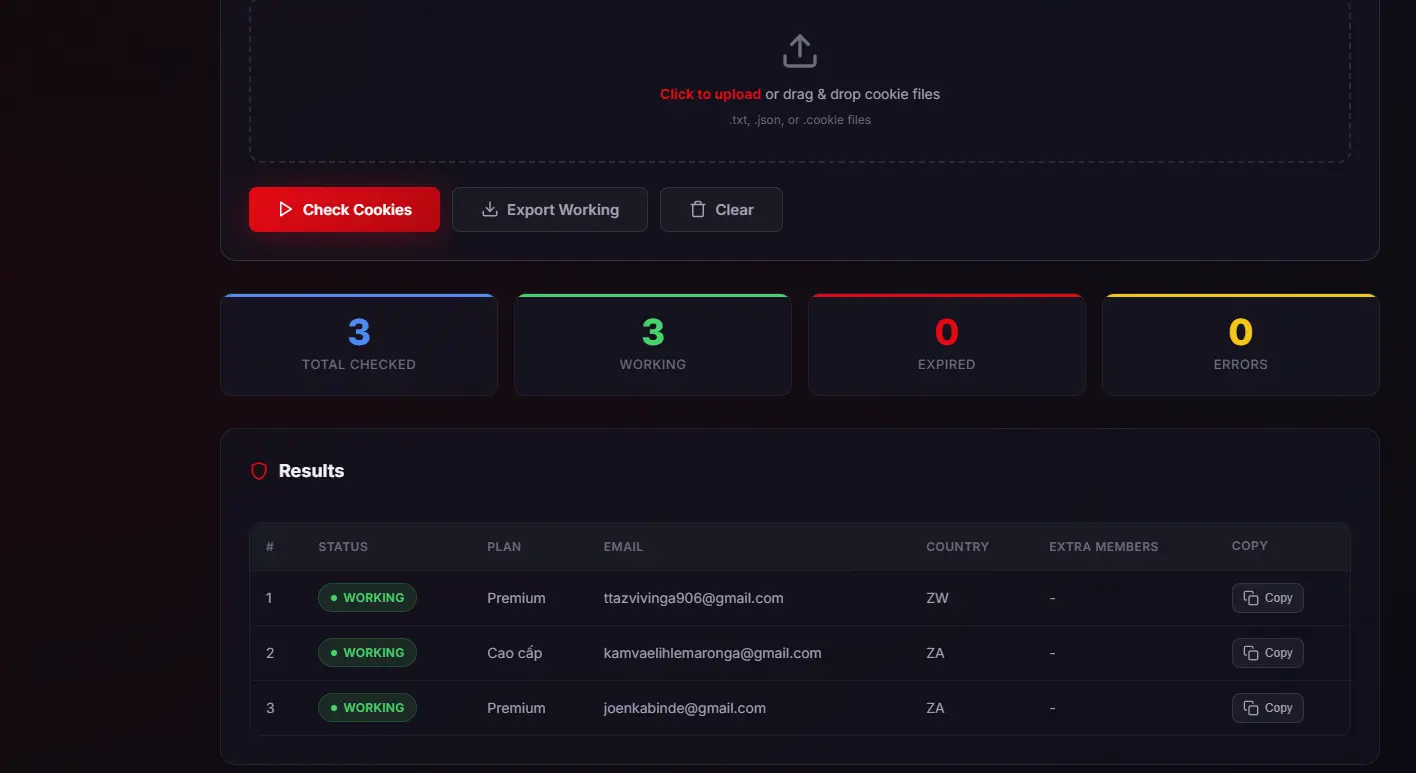
Task: Click the COUNTRY column header
Action: click(957, 547)
